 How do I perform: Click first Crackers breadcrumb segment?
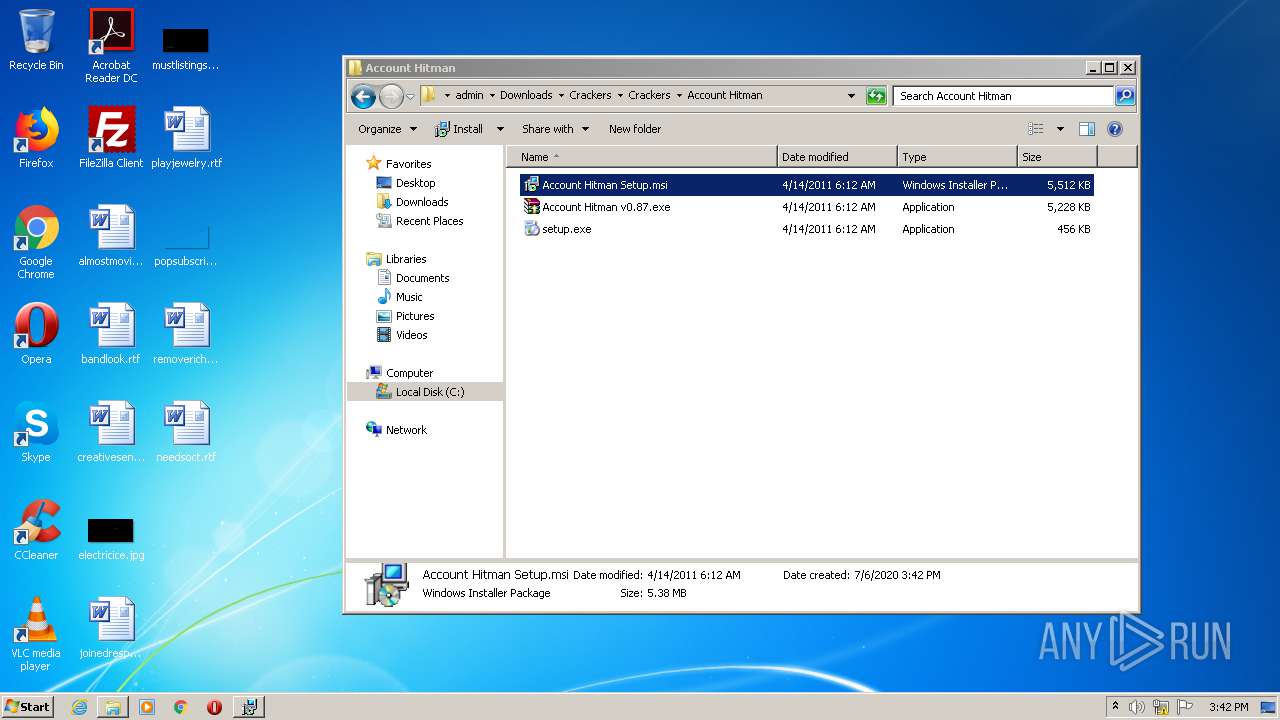click(590, 96)
